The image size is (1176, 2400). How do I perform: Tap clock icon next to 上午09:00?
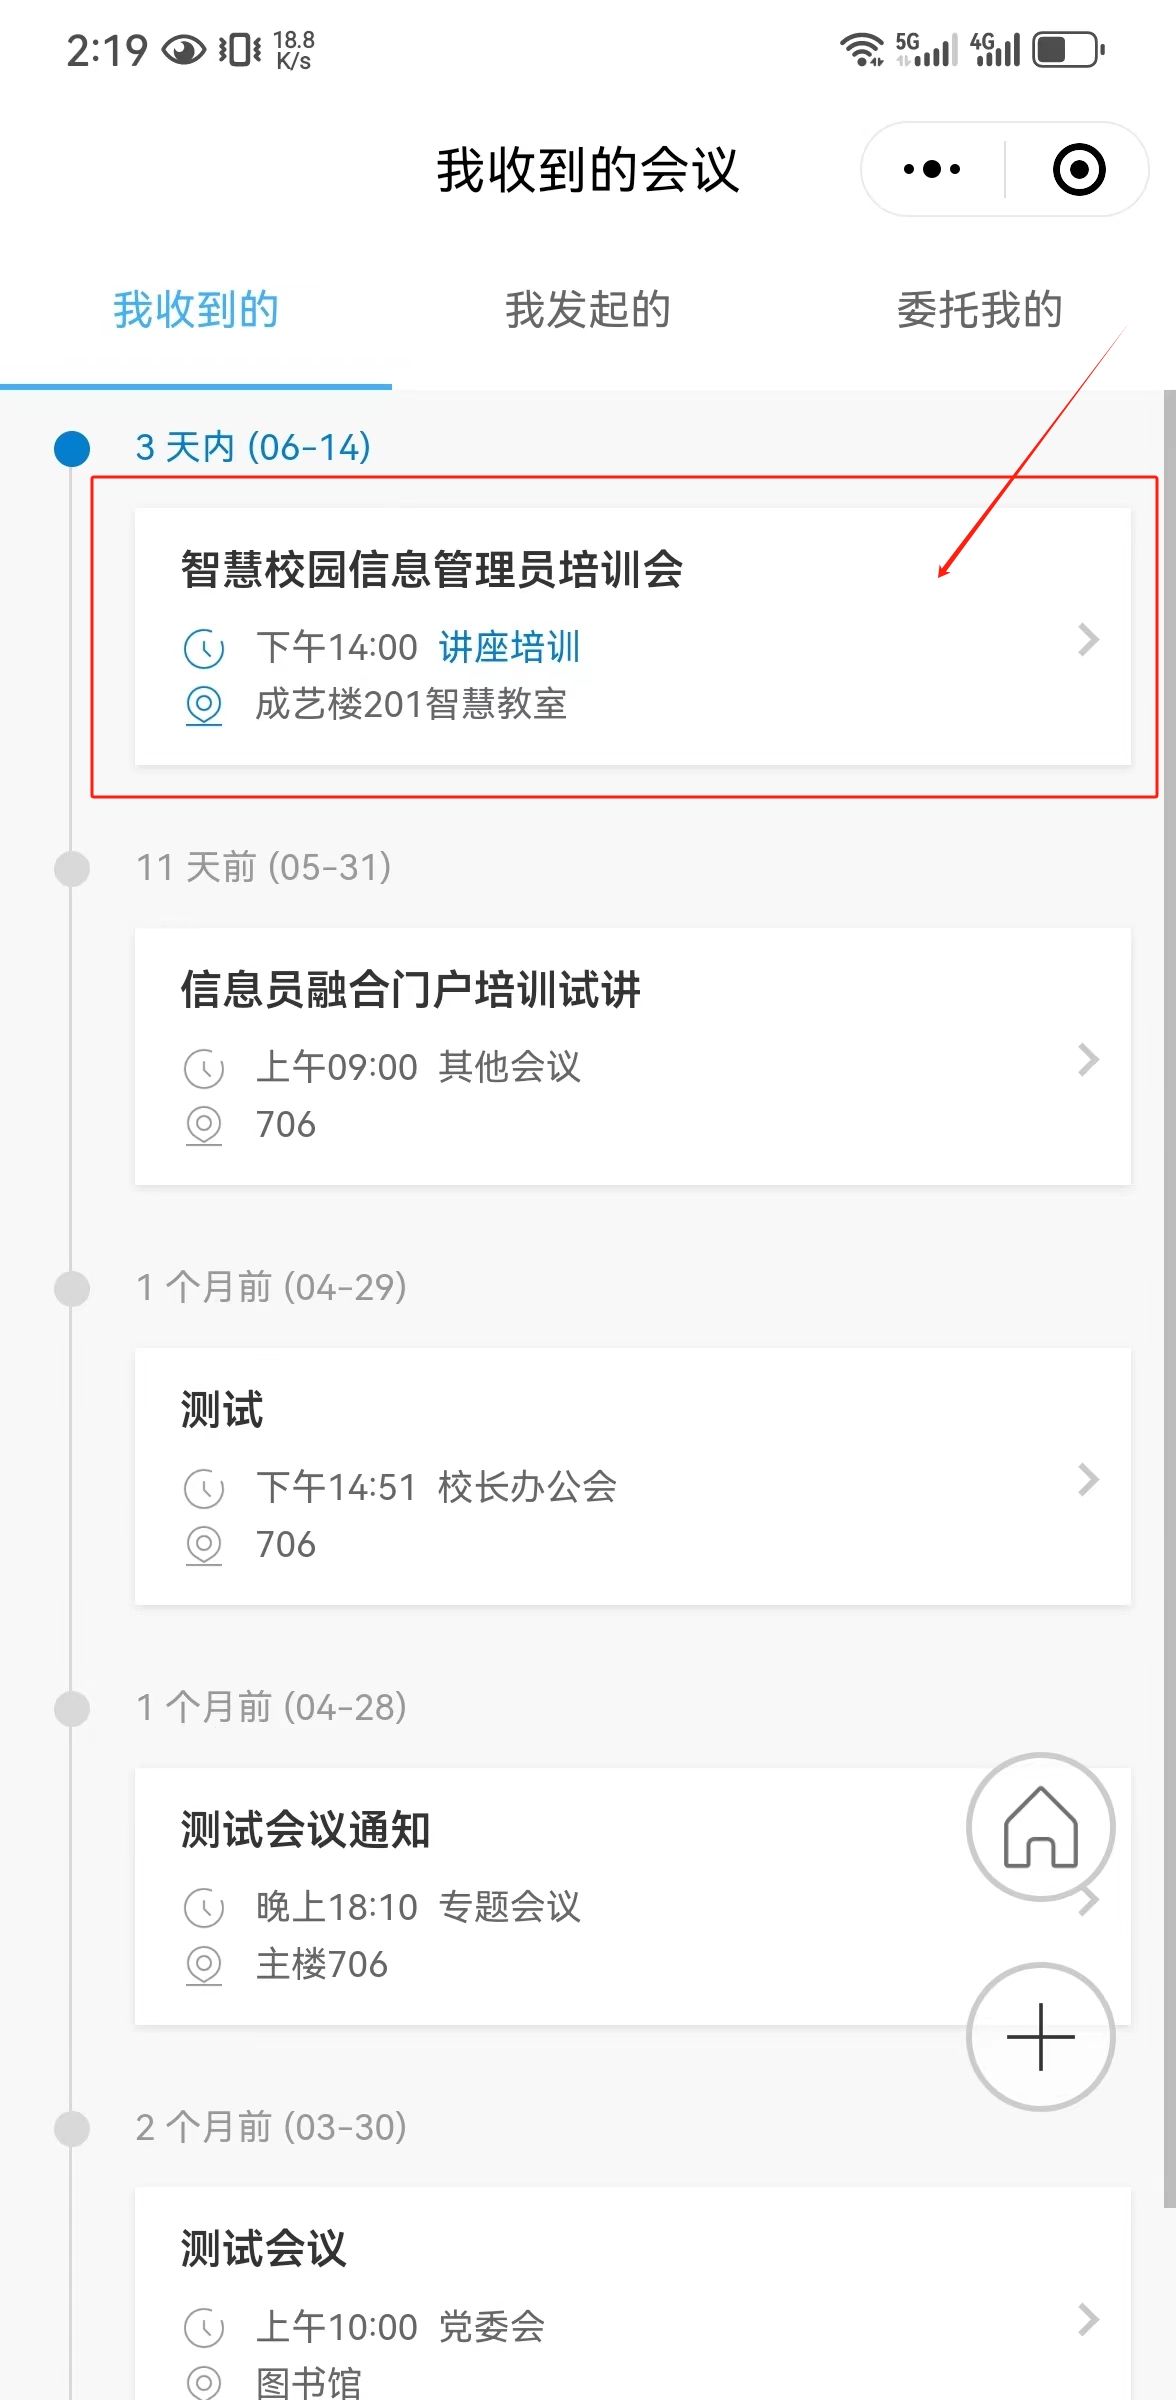pyautogui.click(x=204, y=1068)
